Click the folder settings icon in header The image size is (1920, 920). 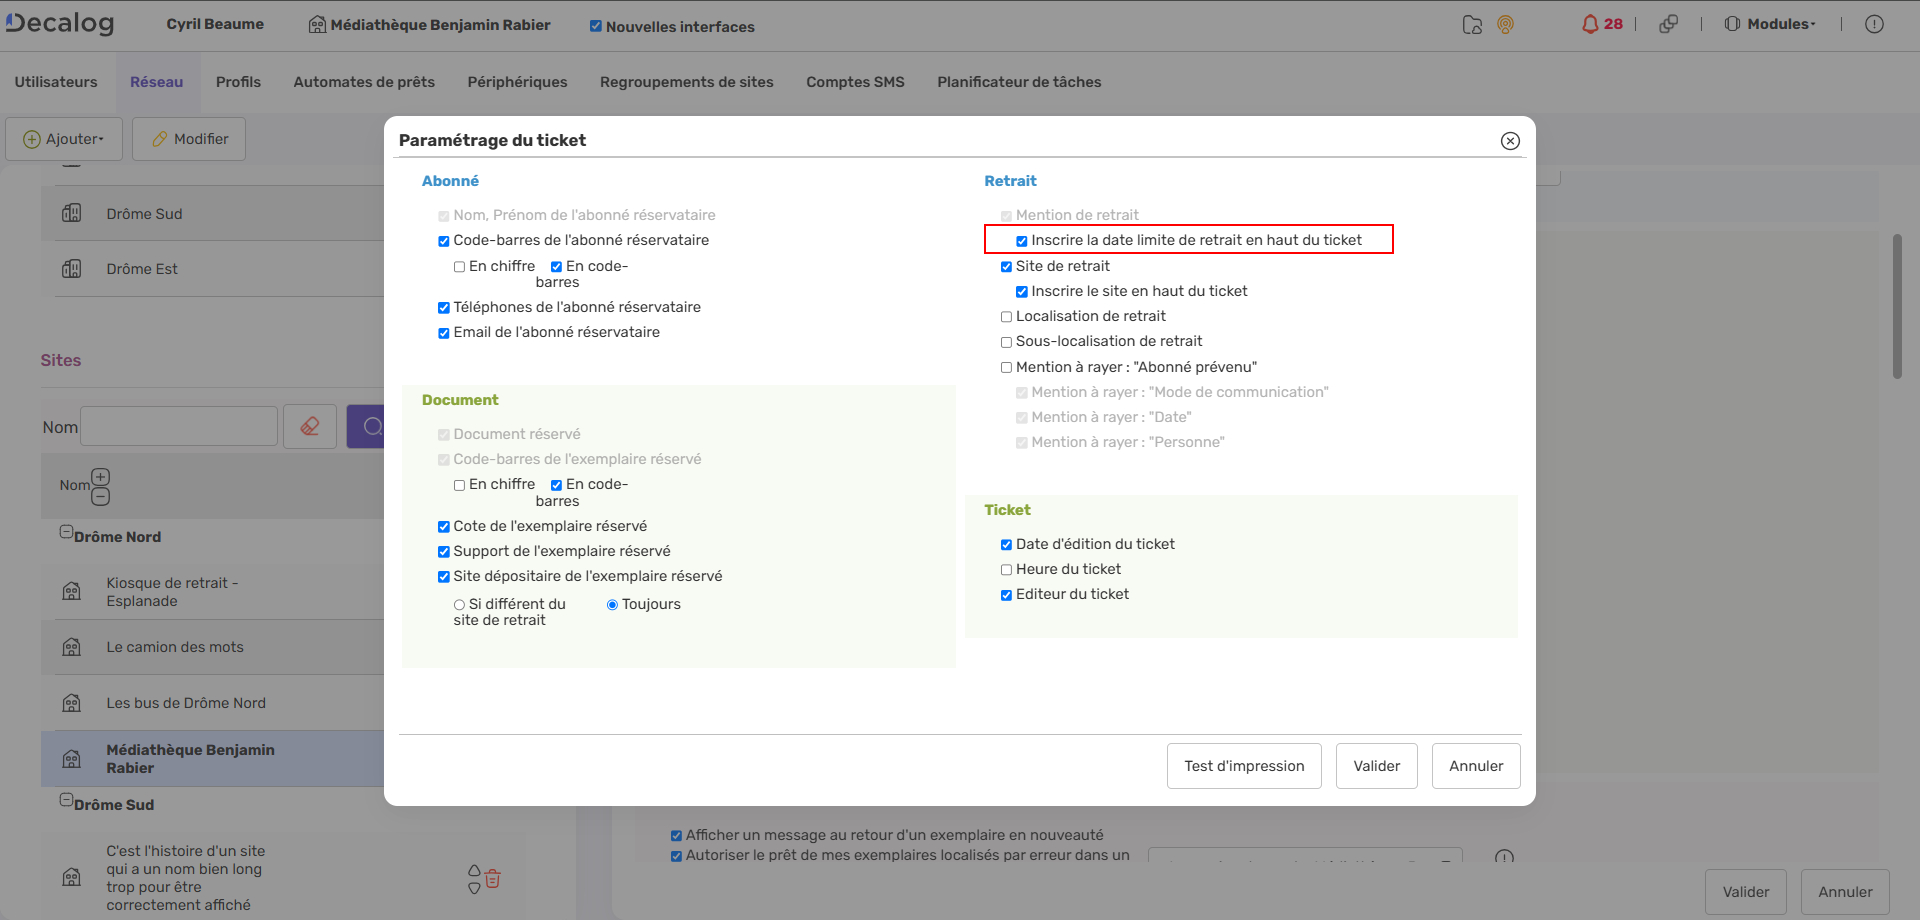[1472, 25]
